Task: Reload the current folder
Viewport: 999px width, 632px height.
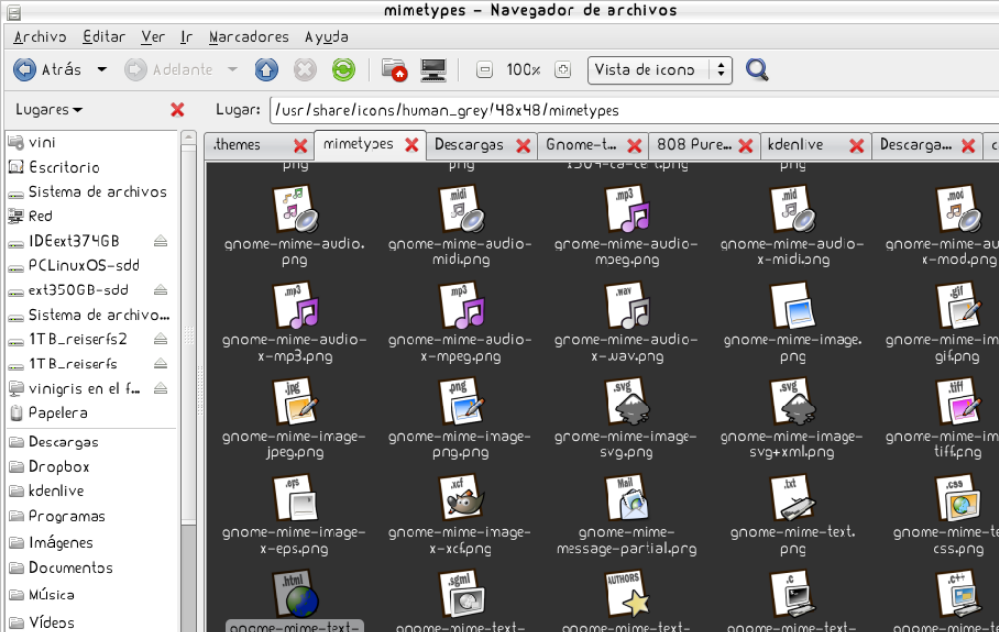Action: click(343, 69)
